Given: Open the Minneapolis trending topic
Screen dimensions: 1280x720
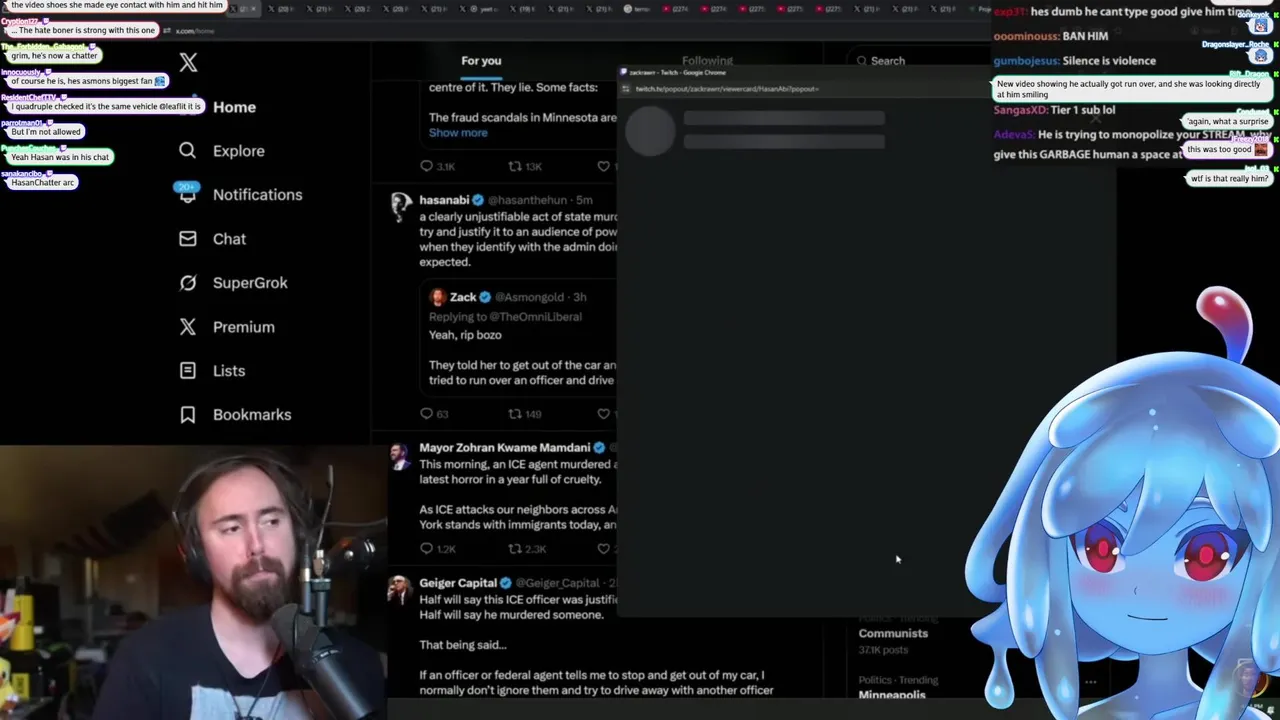Looking at the screenshot, I should click(892, 695).
